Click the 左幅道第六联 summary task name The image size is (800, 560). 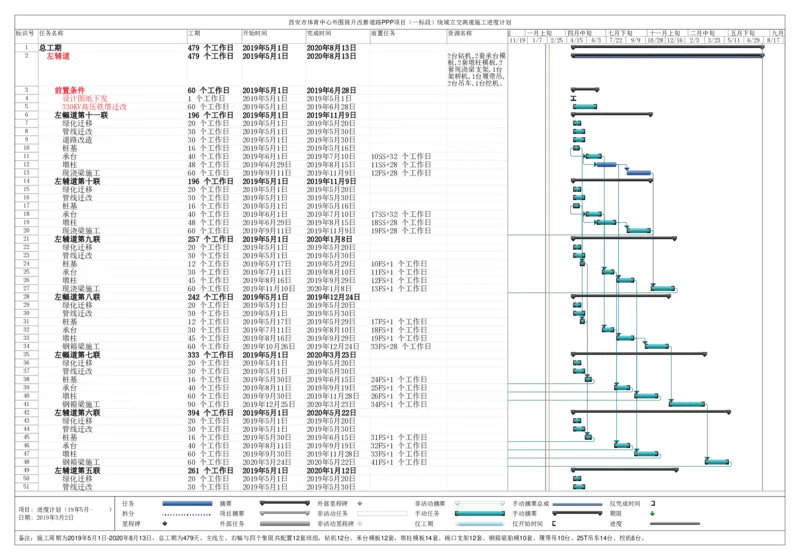[x=76, y=413]
